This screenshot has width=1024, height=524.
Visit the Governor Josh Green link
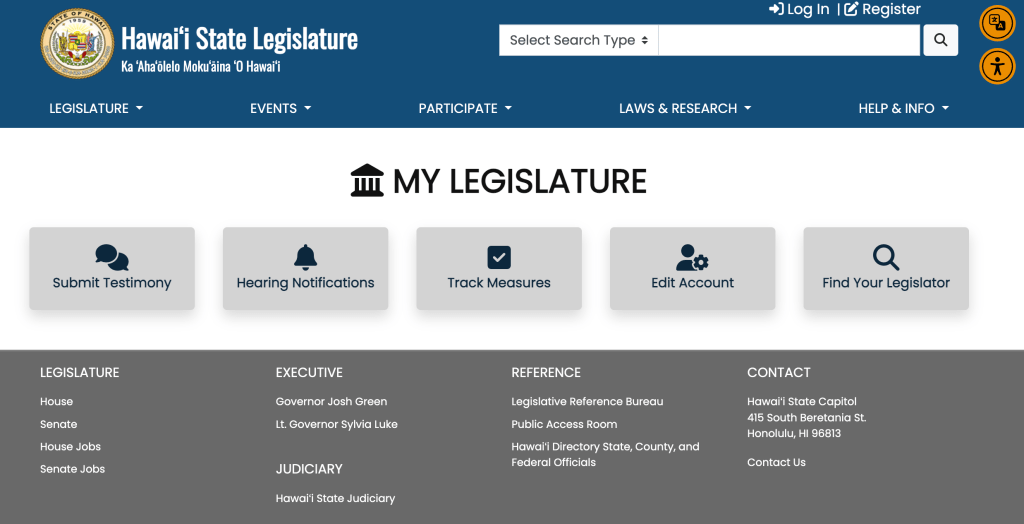[331, 402]
